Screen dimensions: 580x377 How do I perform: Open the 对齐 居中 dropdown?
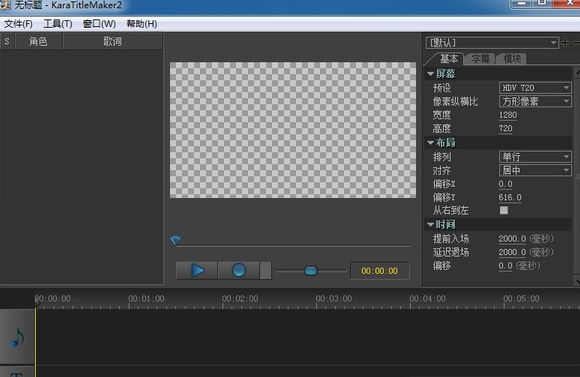tap(535, 170)
